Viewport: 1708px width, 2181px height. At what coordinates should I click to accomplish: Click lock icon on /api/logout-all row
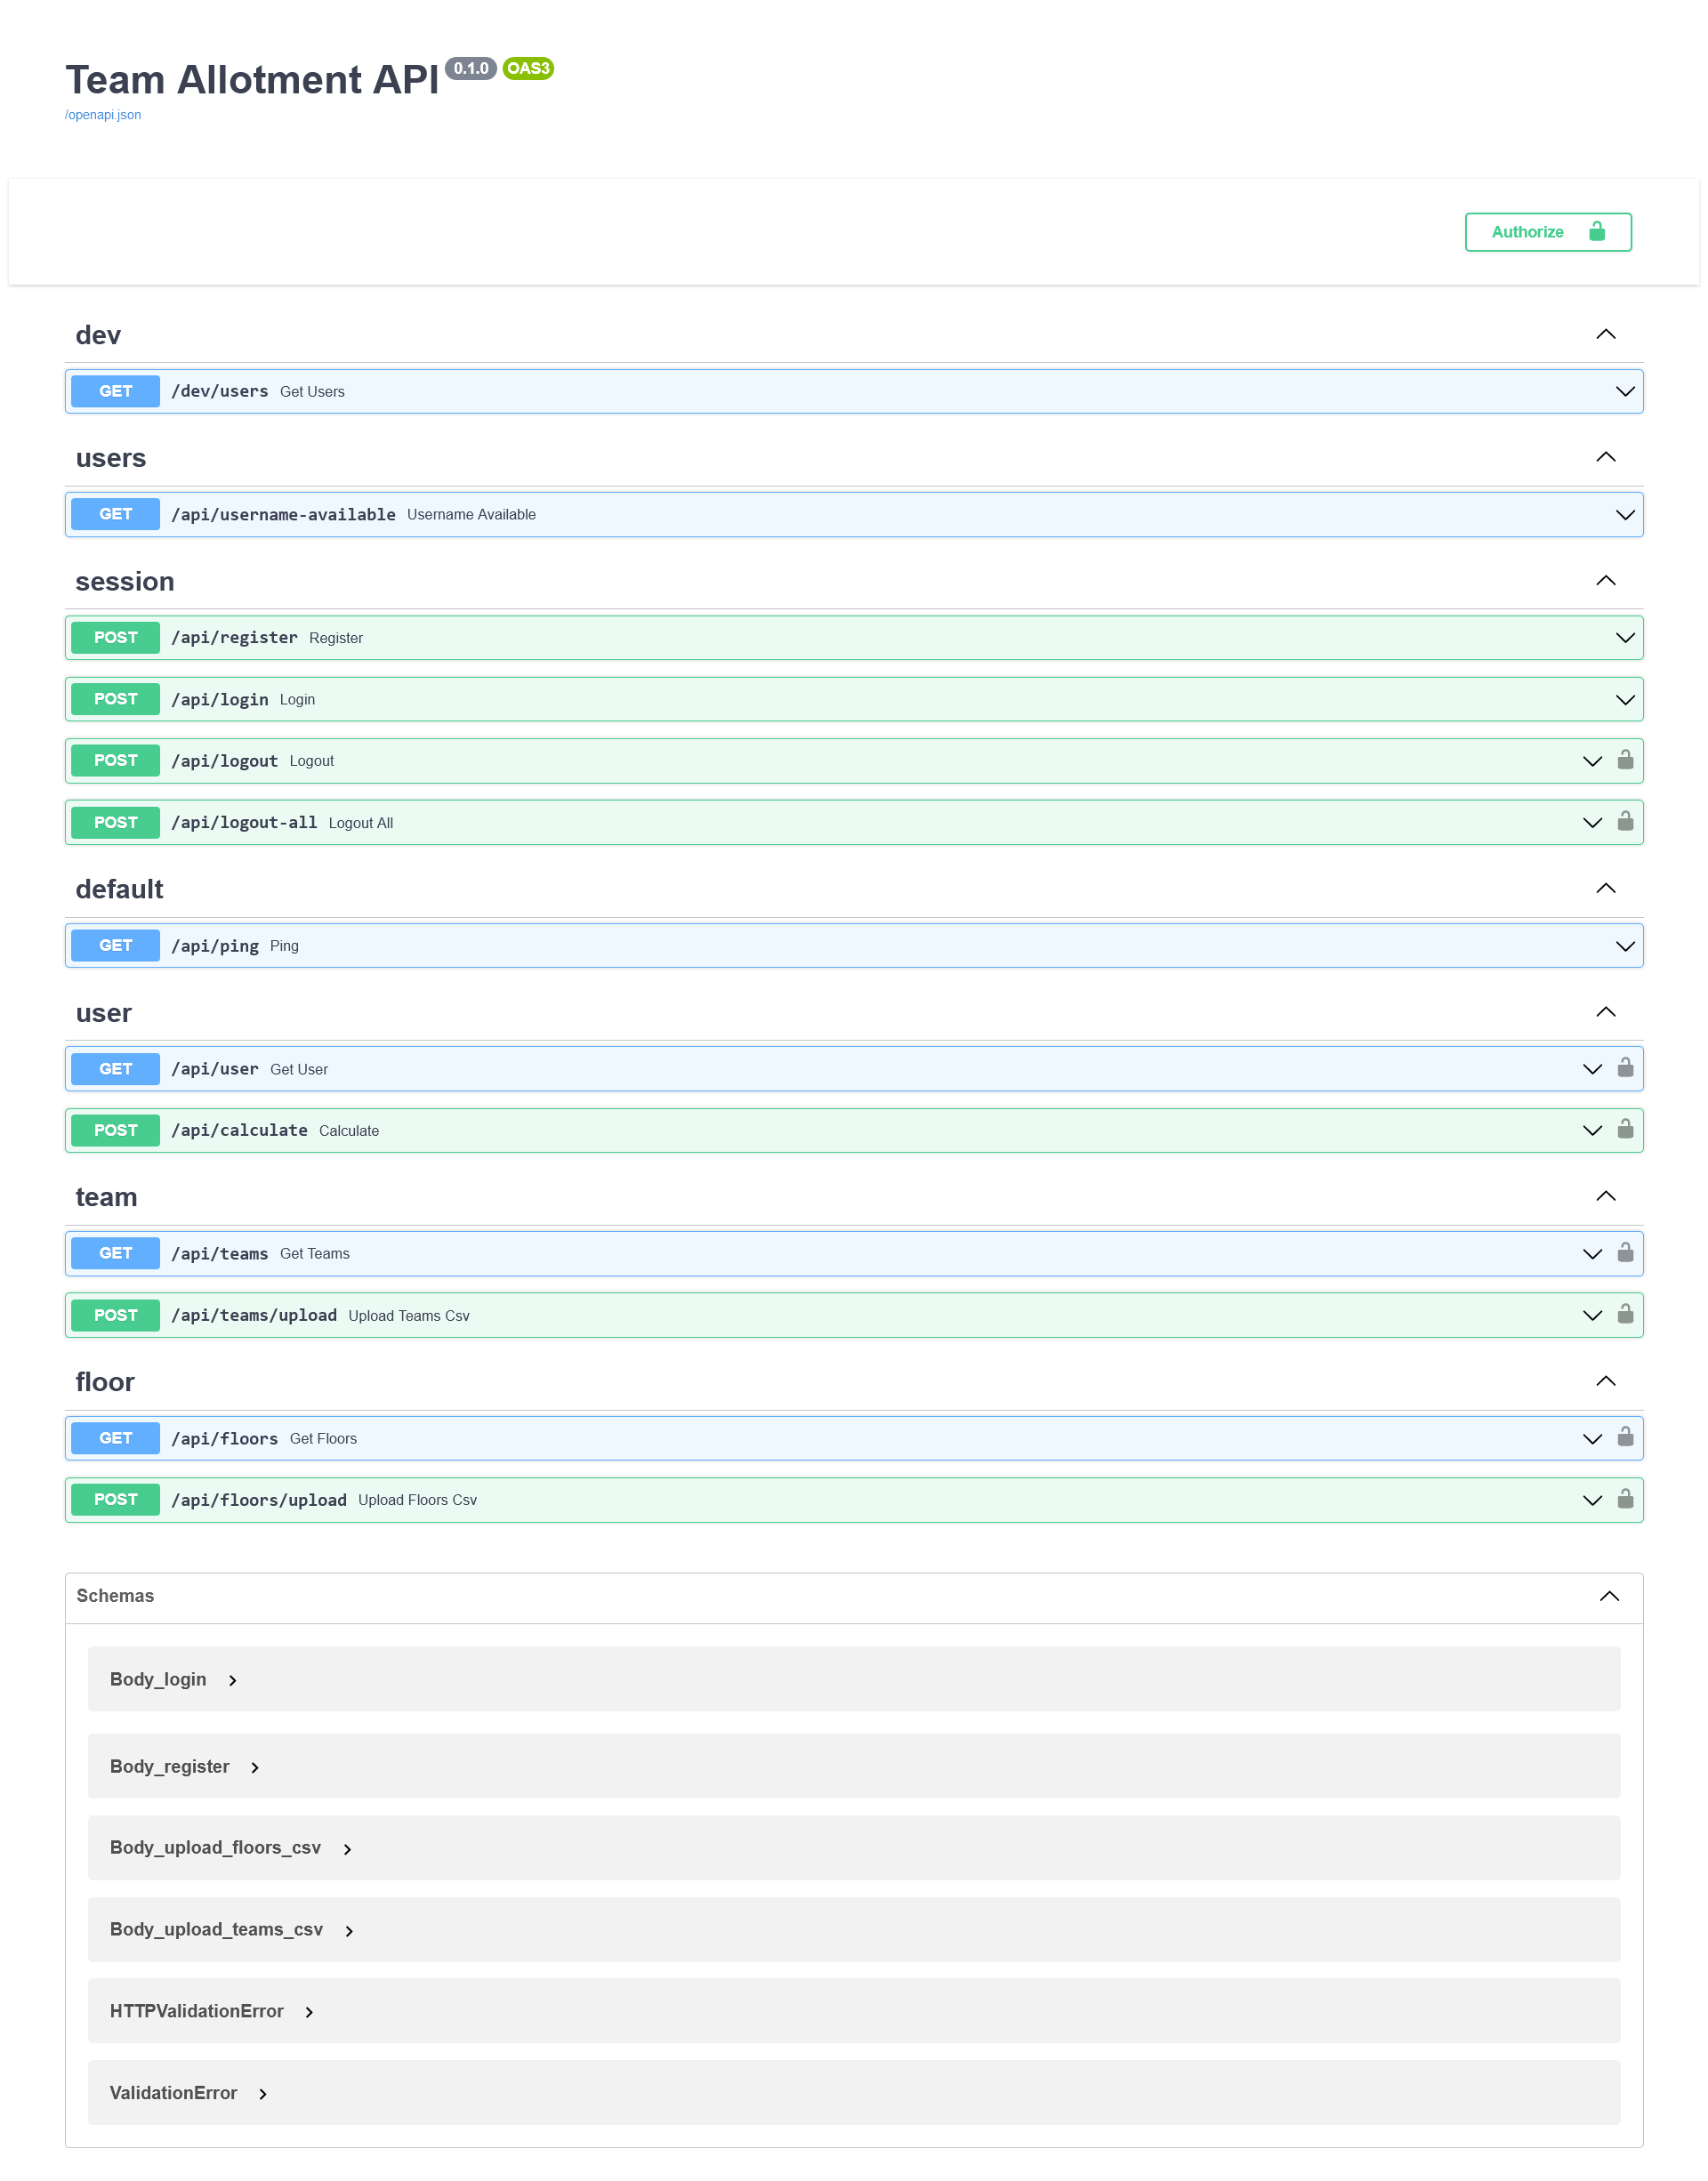coord(1625,822)
